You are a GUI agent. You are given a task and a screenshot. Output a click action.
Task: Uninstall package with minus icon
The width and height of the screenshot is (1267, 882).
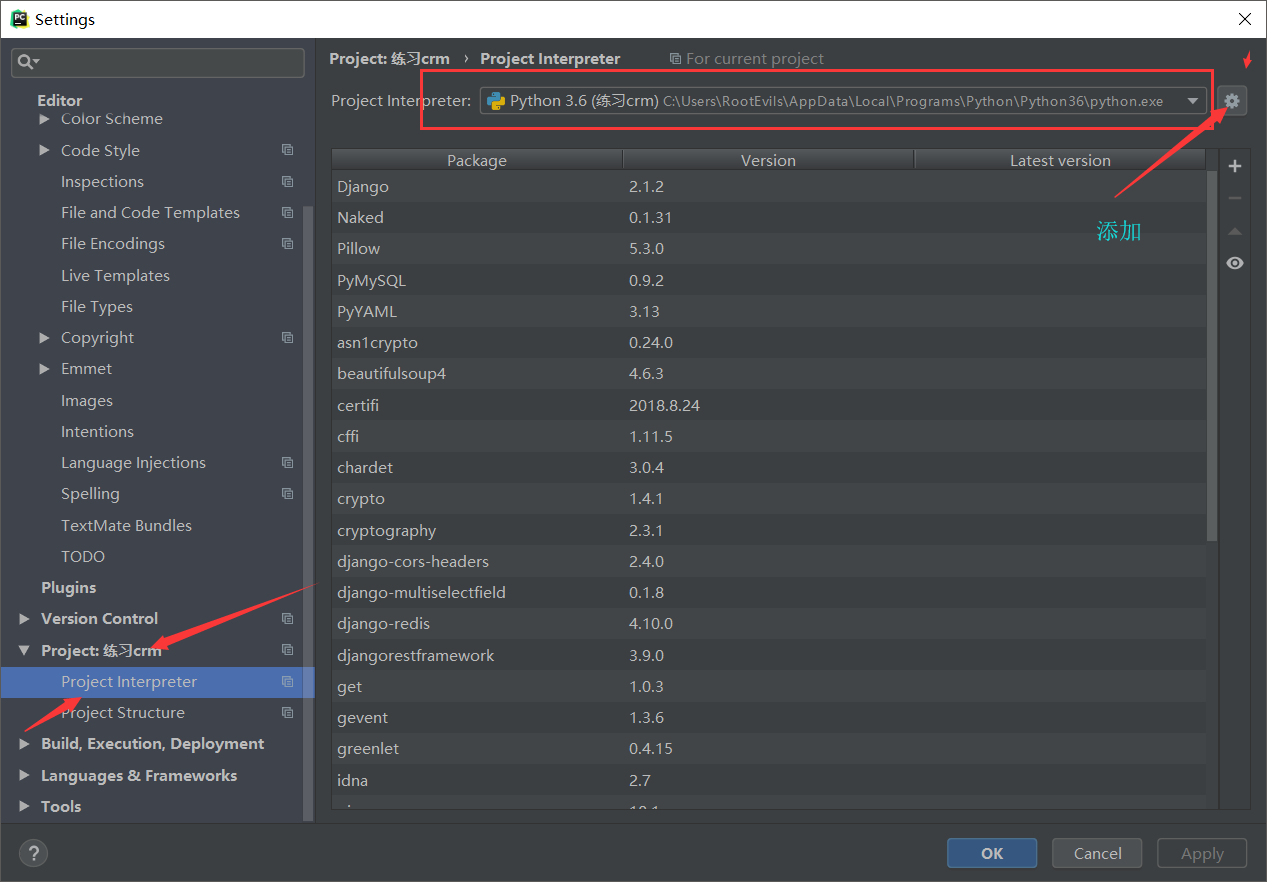[1235, 198]
